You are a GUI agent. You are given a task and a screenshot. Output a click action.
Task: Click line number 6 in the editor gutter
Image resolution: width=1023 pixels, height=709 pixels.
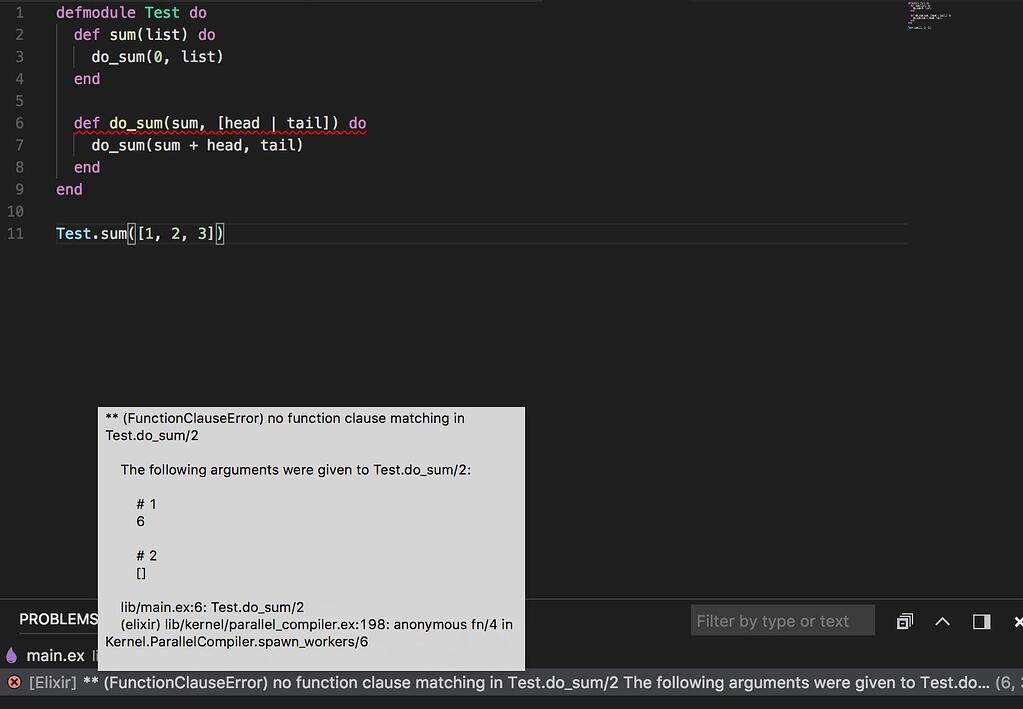[15, 122]
